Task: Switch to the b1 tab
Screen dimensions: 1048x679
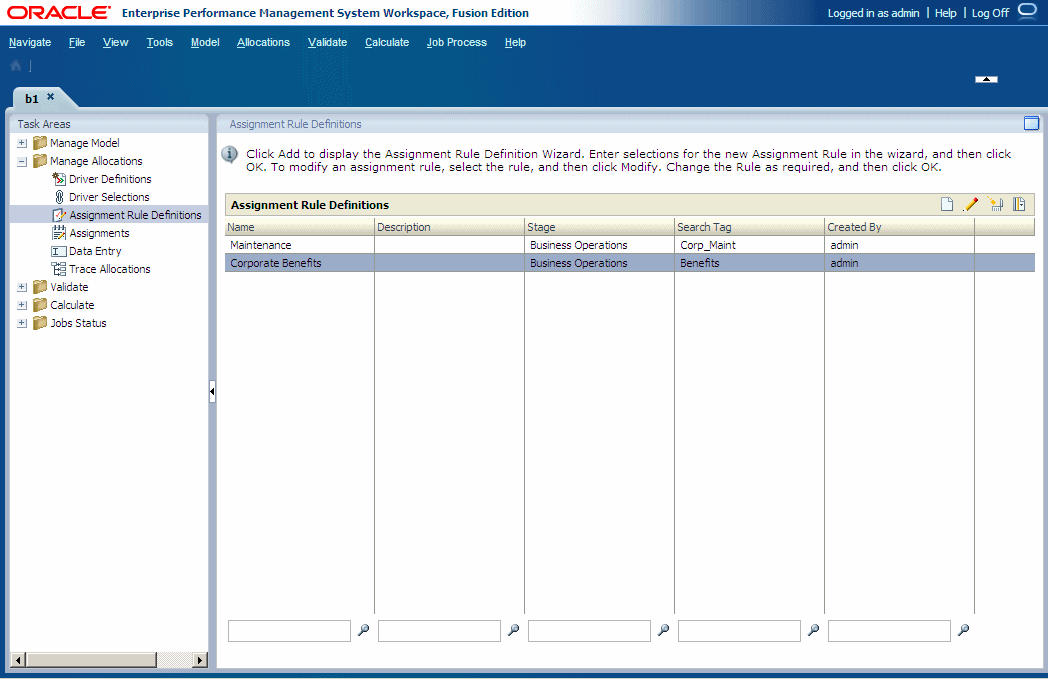Action: coord(30,98)
